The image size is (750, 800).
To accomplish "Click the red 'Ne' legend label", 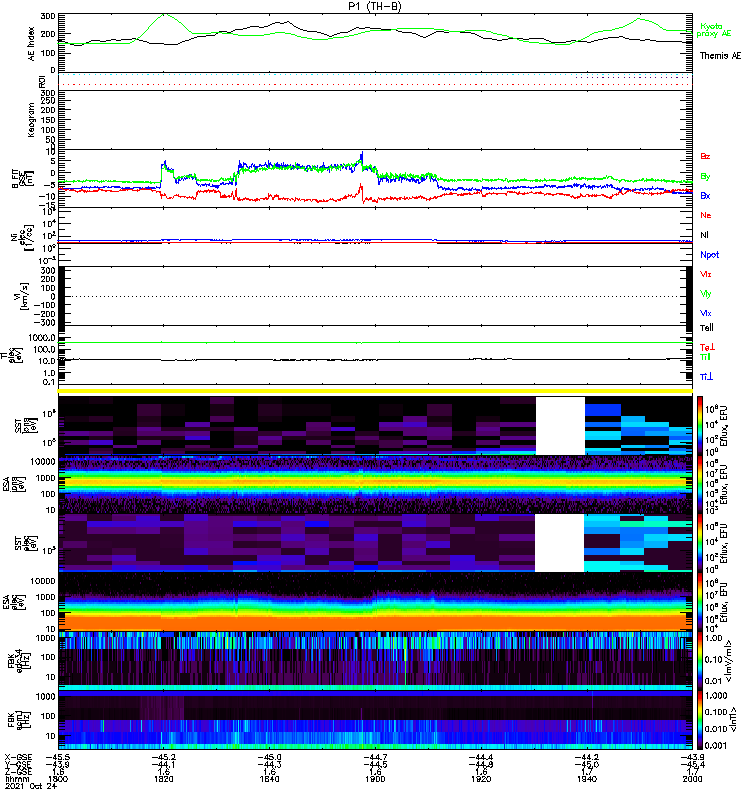I will [706, 215].
